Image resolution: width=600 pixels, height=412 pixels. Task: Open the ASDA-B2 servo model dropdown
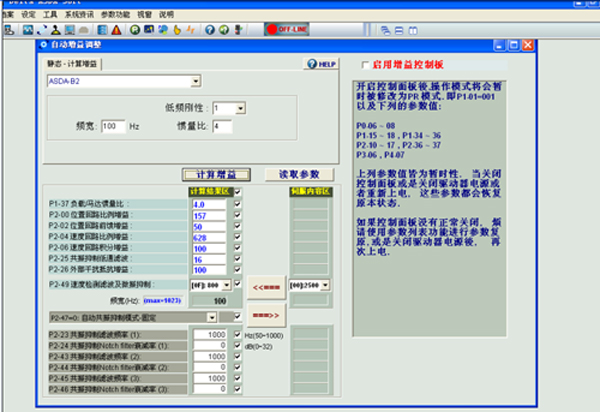coord(196,81)
